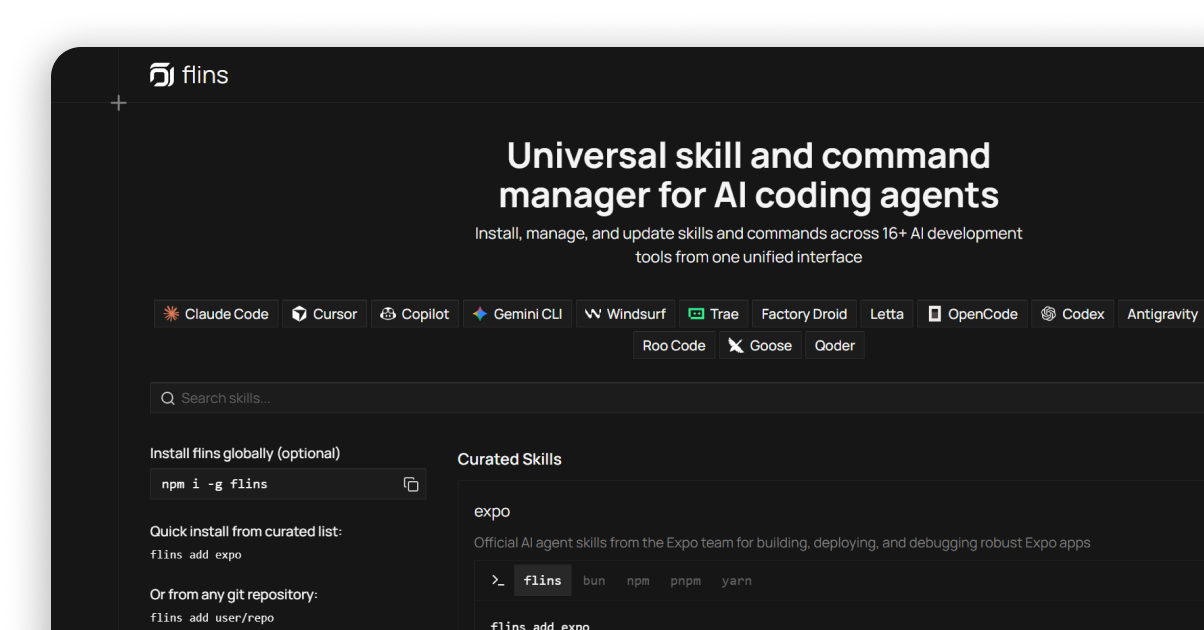1204x630 pixels.
Task: Click the Qoder badge
Action: (835, 346)
